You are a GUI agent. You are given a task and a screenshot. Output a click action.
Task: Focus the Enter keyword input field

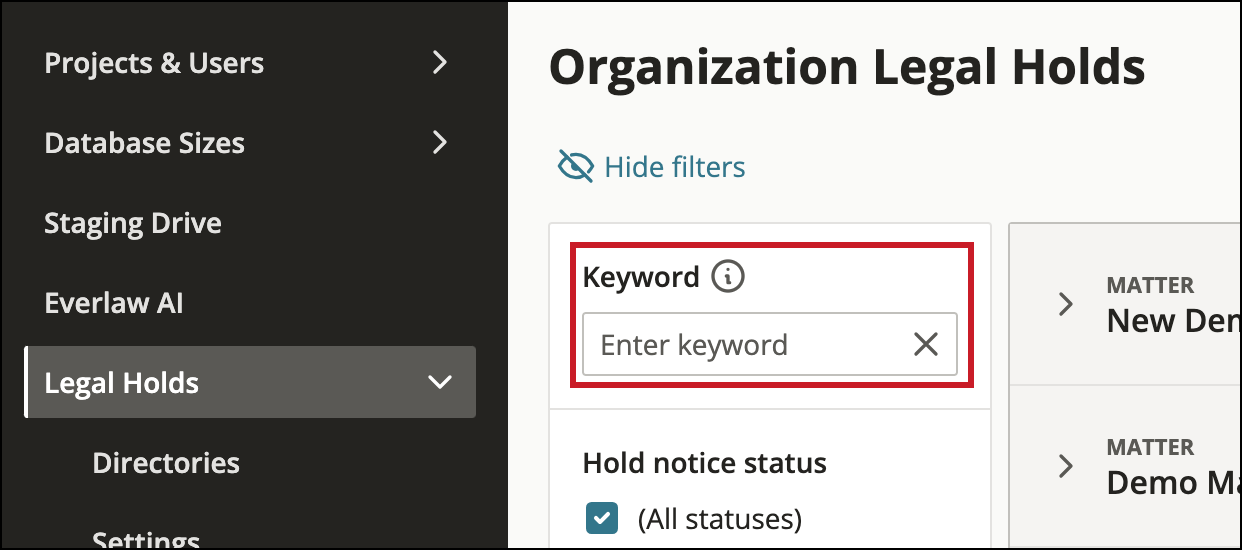tap(769, 345)
